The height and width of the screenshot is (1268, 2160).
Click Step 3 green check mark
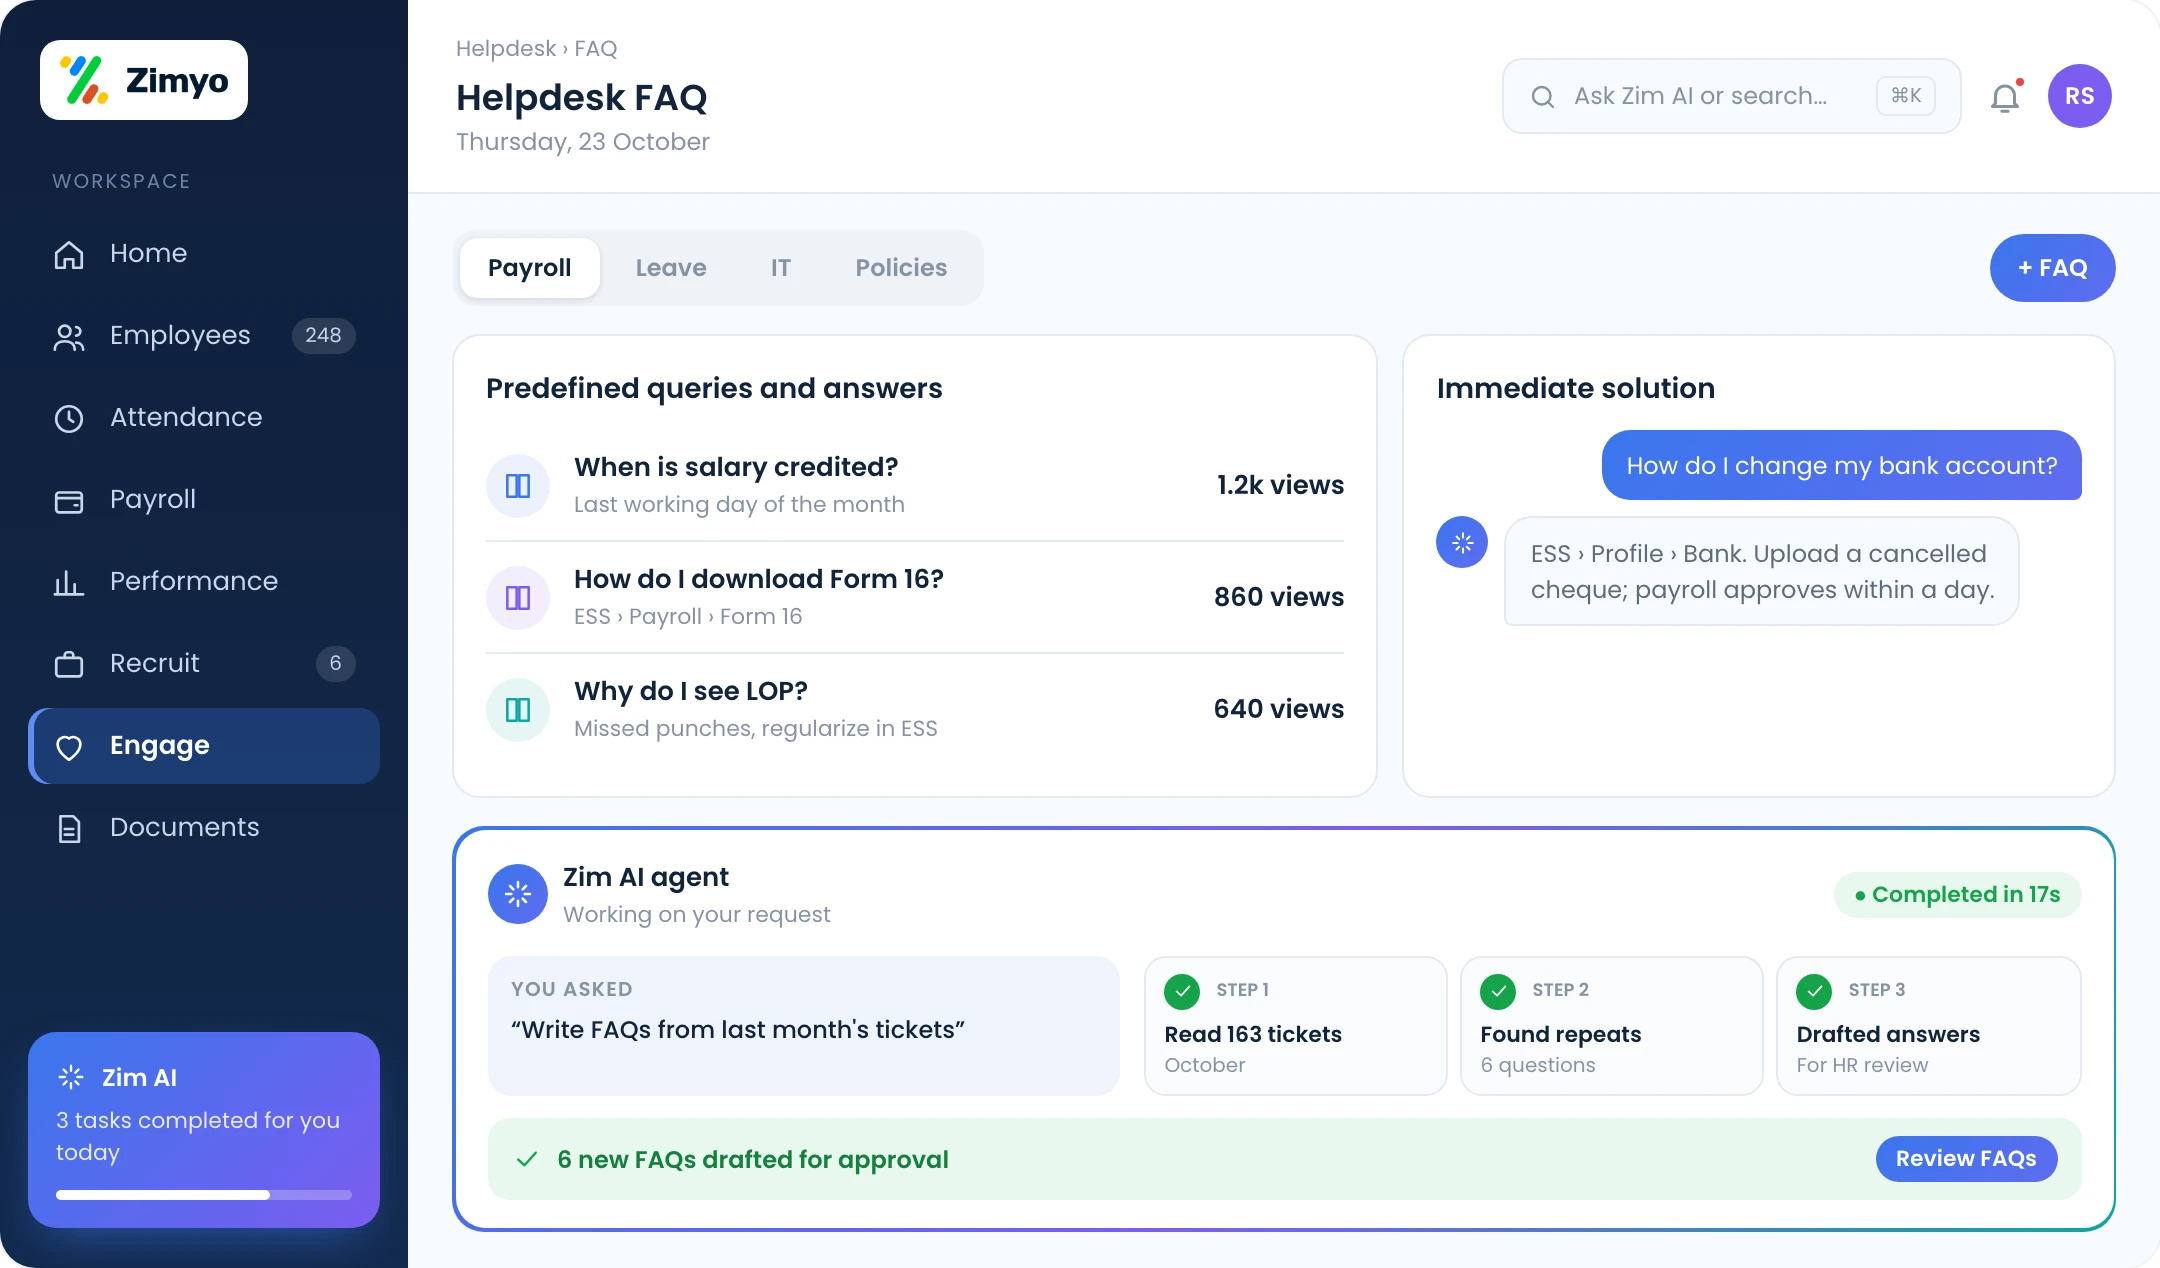[x=1815, y=991]
